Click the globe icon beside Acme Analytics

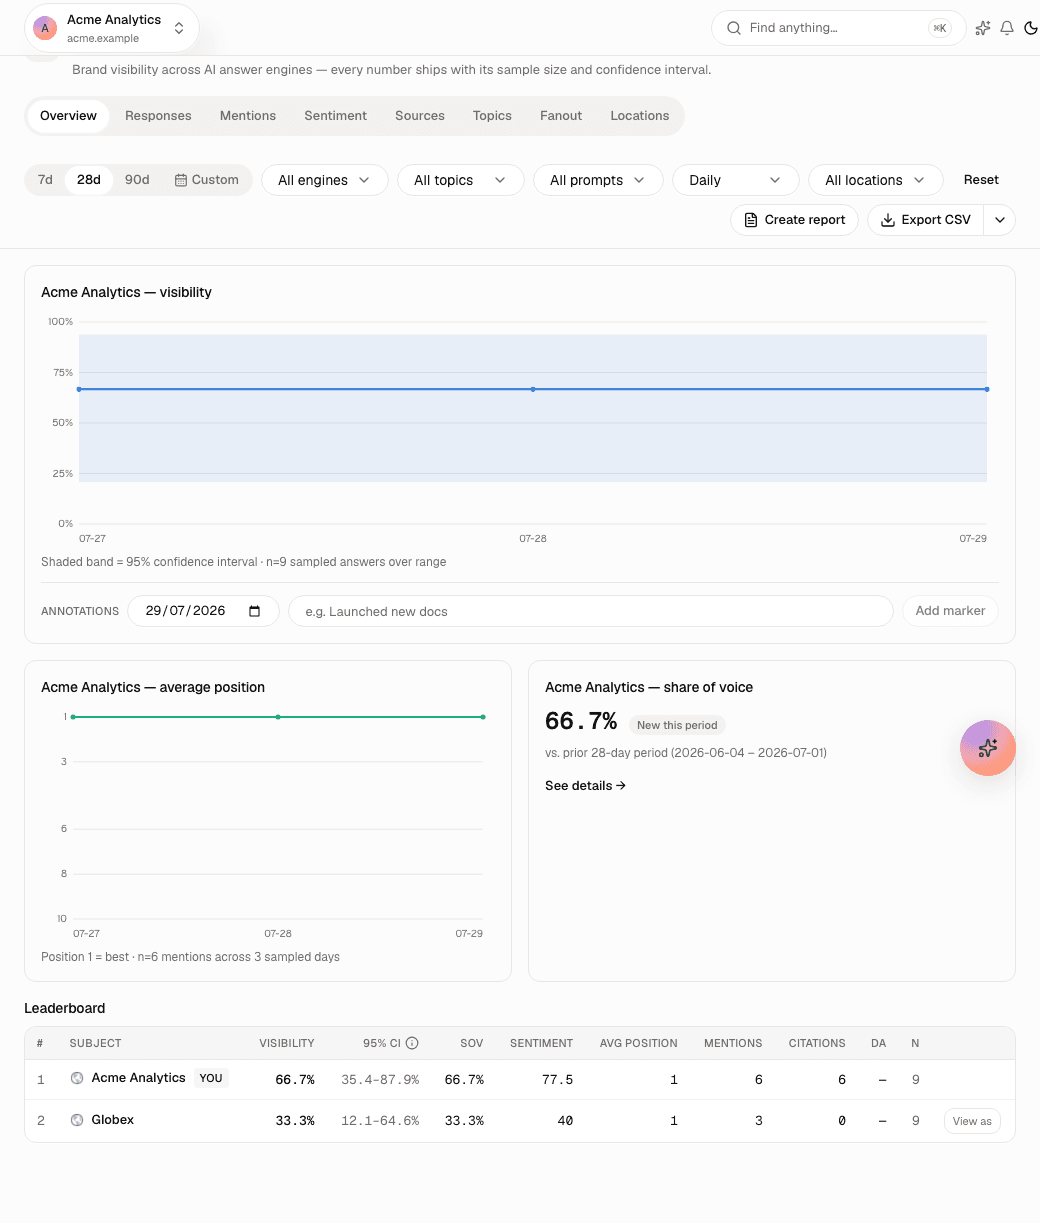click(x=77, y=1078)
